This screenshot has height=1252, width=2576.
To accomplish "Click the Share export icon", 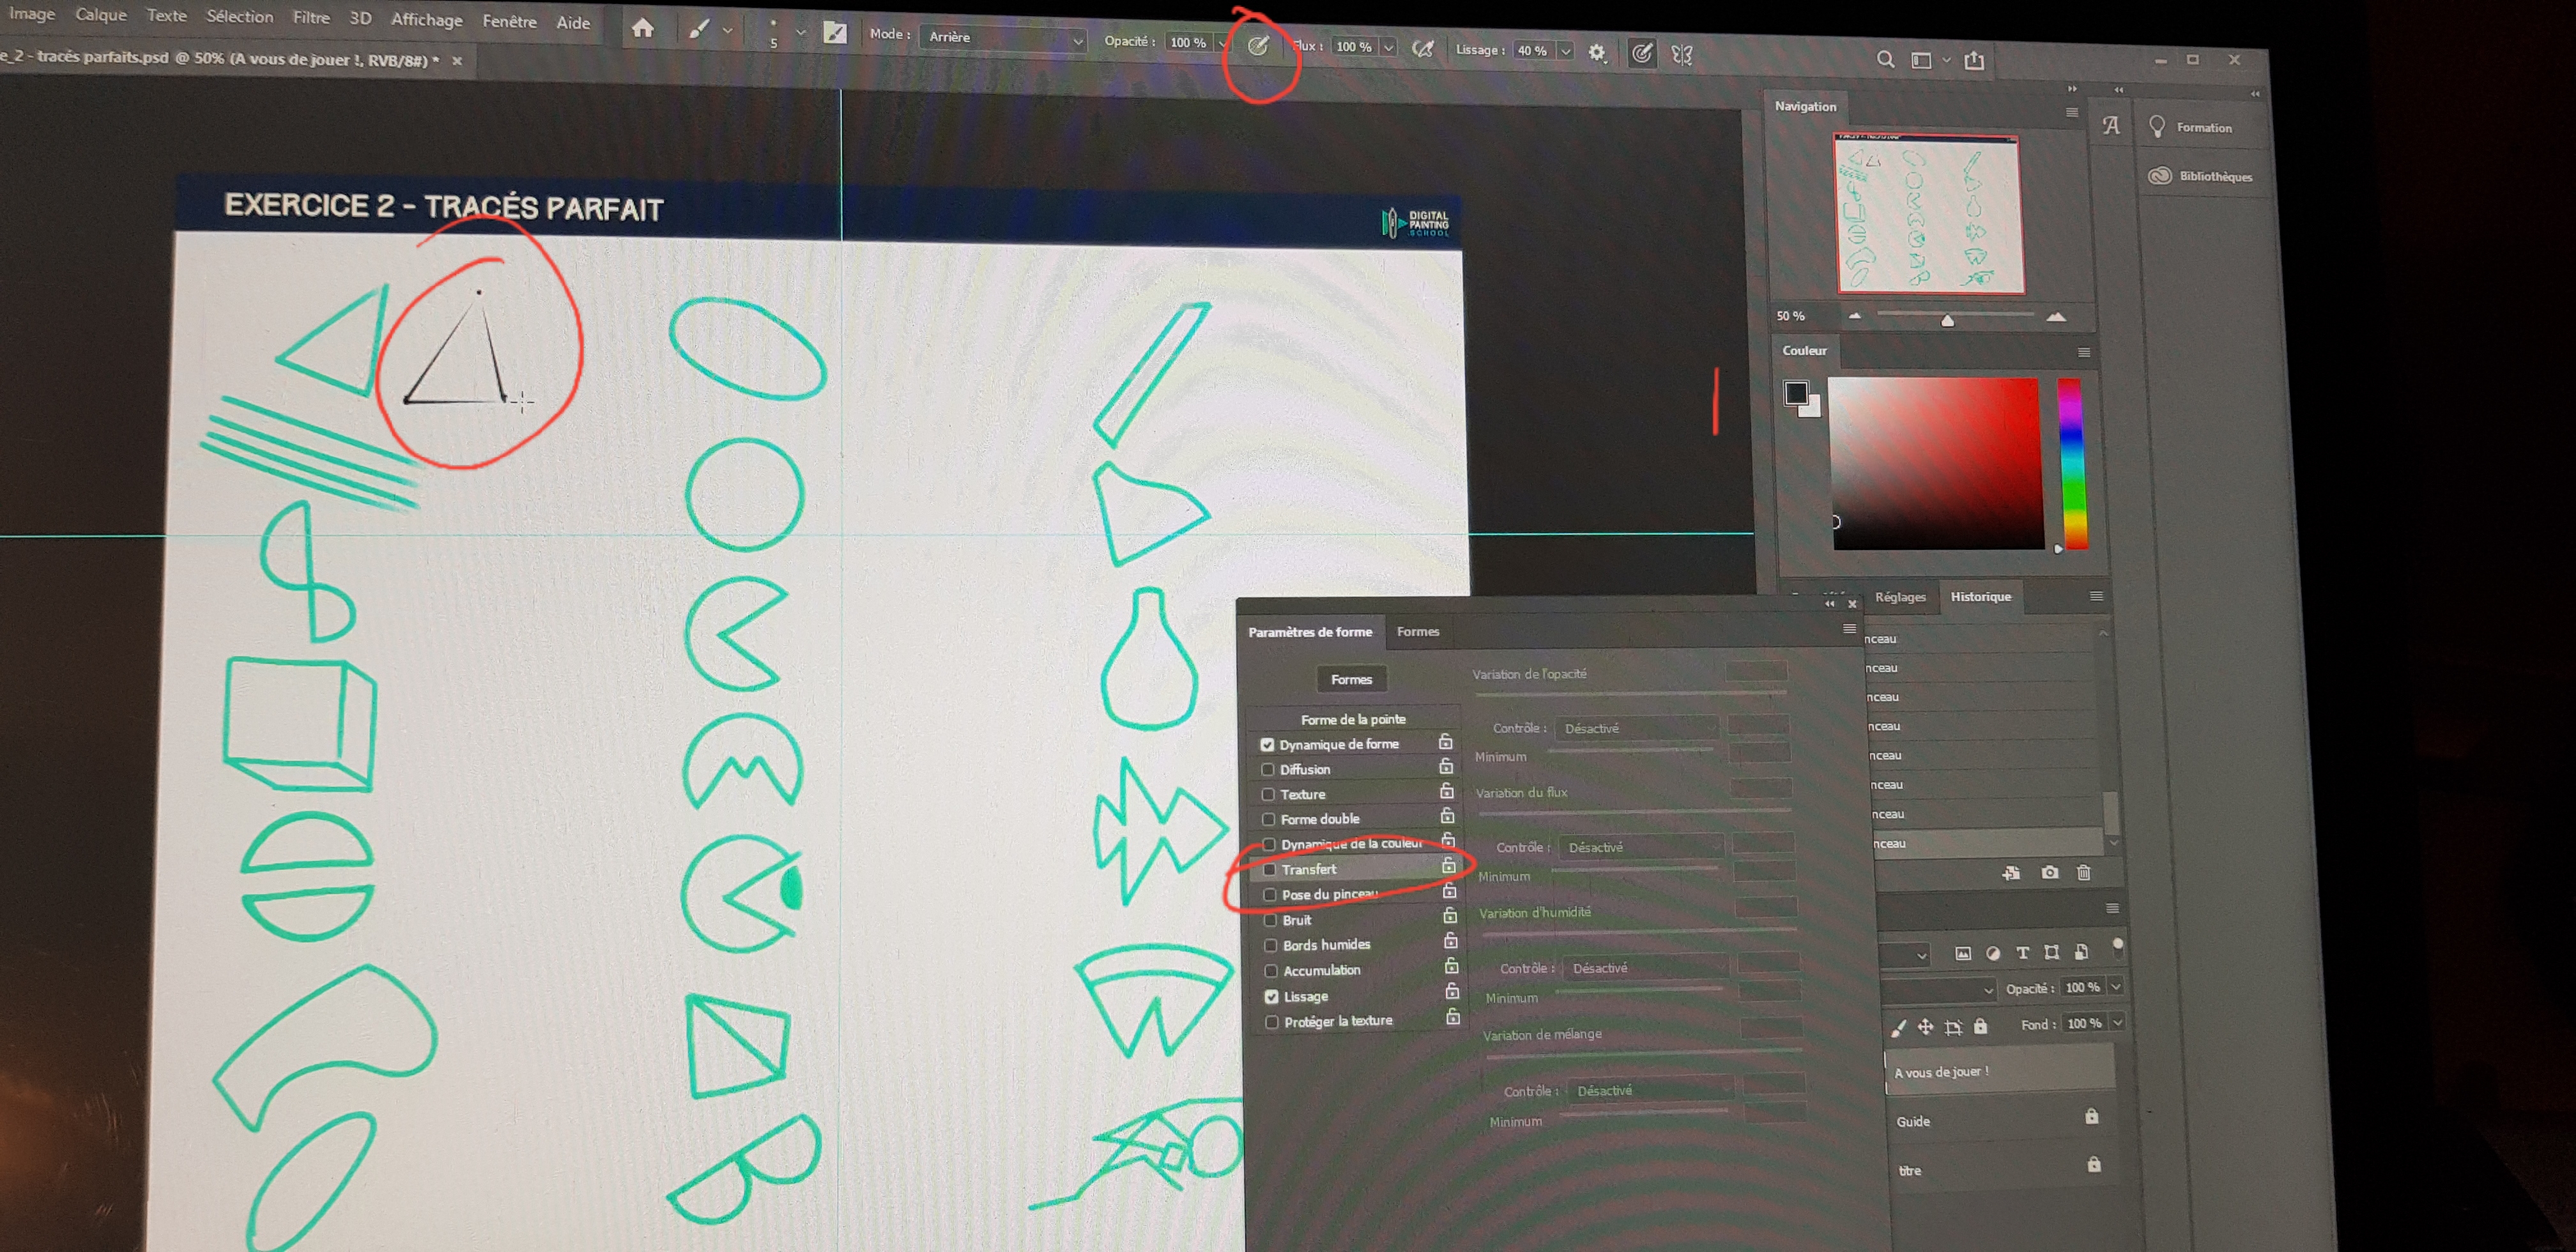I will coord(1974,61).
